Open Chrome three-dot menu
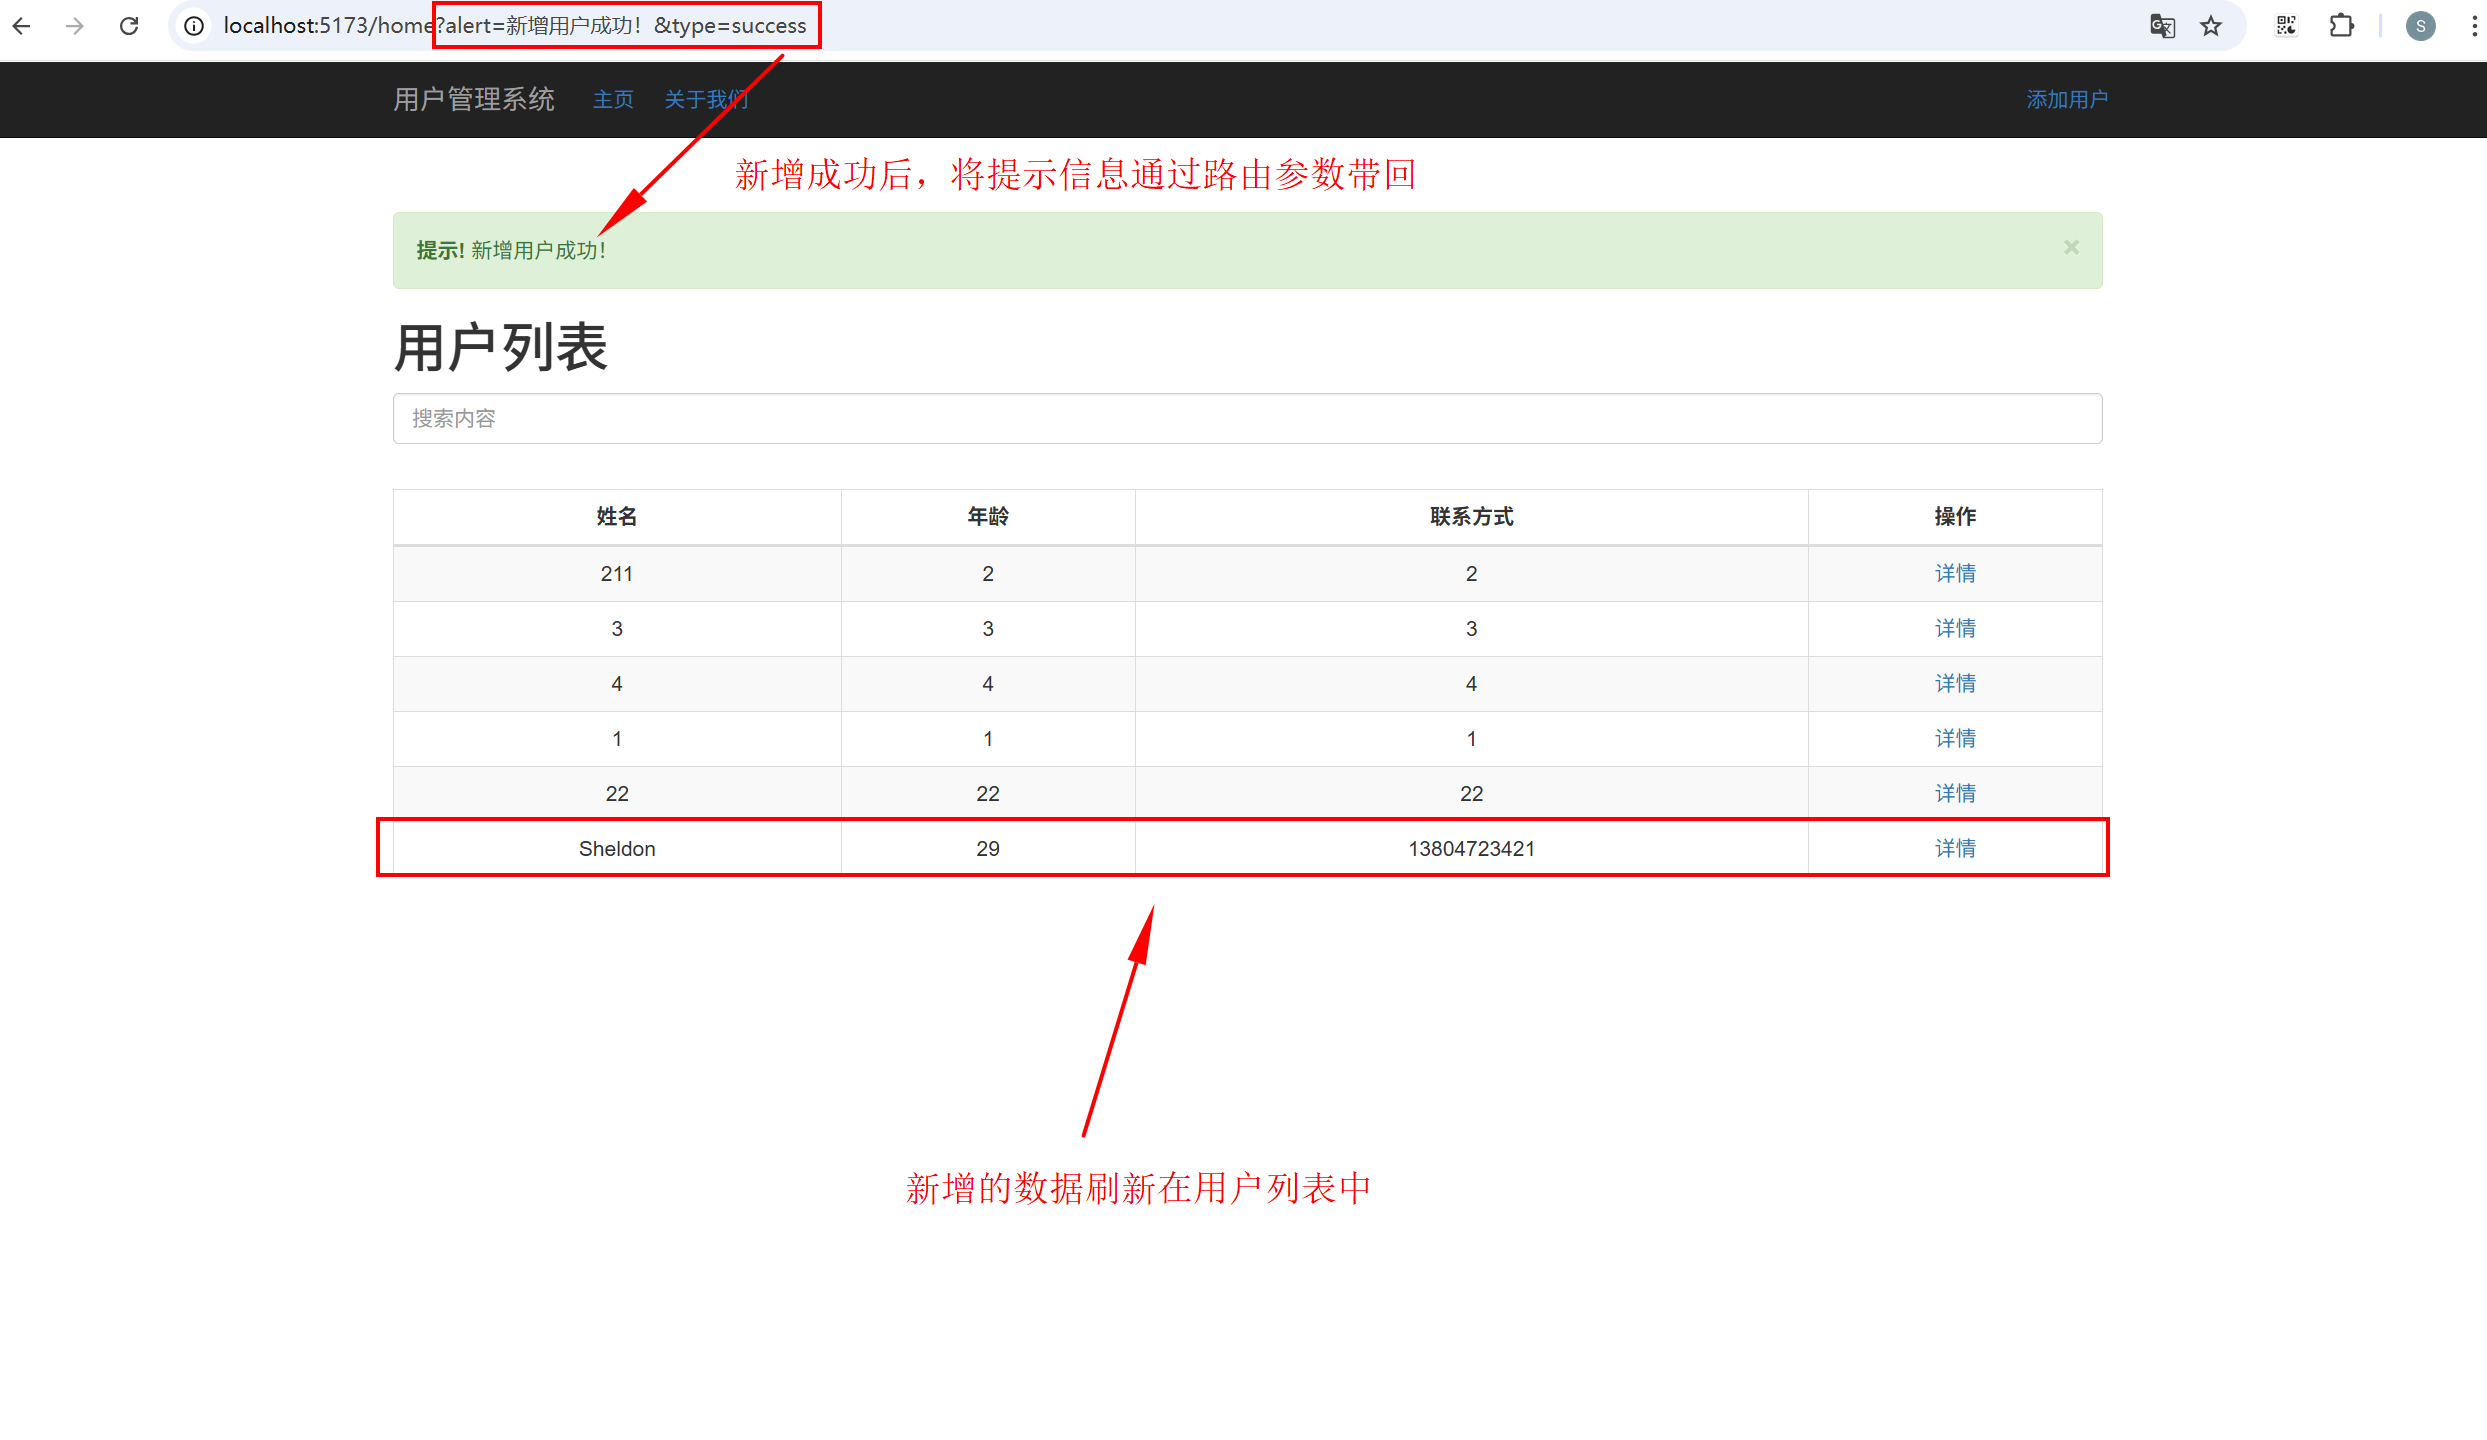This screenshot has height=1440, width=2487. [x=2474, y=26]
